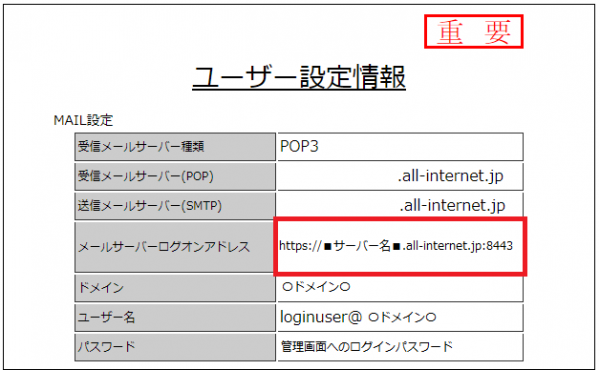Screen dimensions: 600x370
Task: Click the MAIL設定 section label
Action: click(83, 120)
